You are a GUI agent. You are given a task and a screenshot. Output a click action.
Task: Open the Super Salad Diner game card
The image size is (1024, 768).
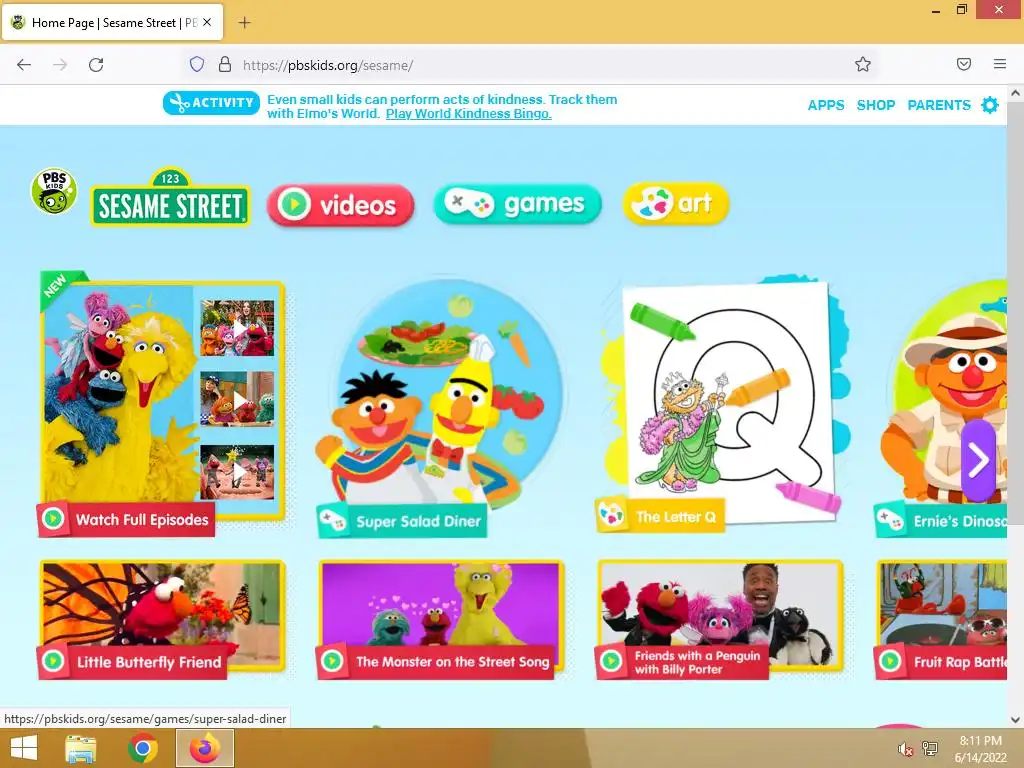coord(440,404)
